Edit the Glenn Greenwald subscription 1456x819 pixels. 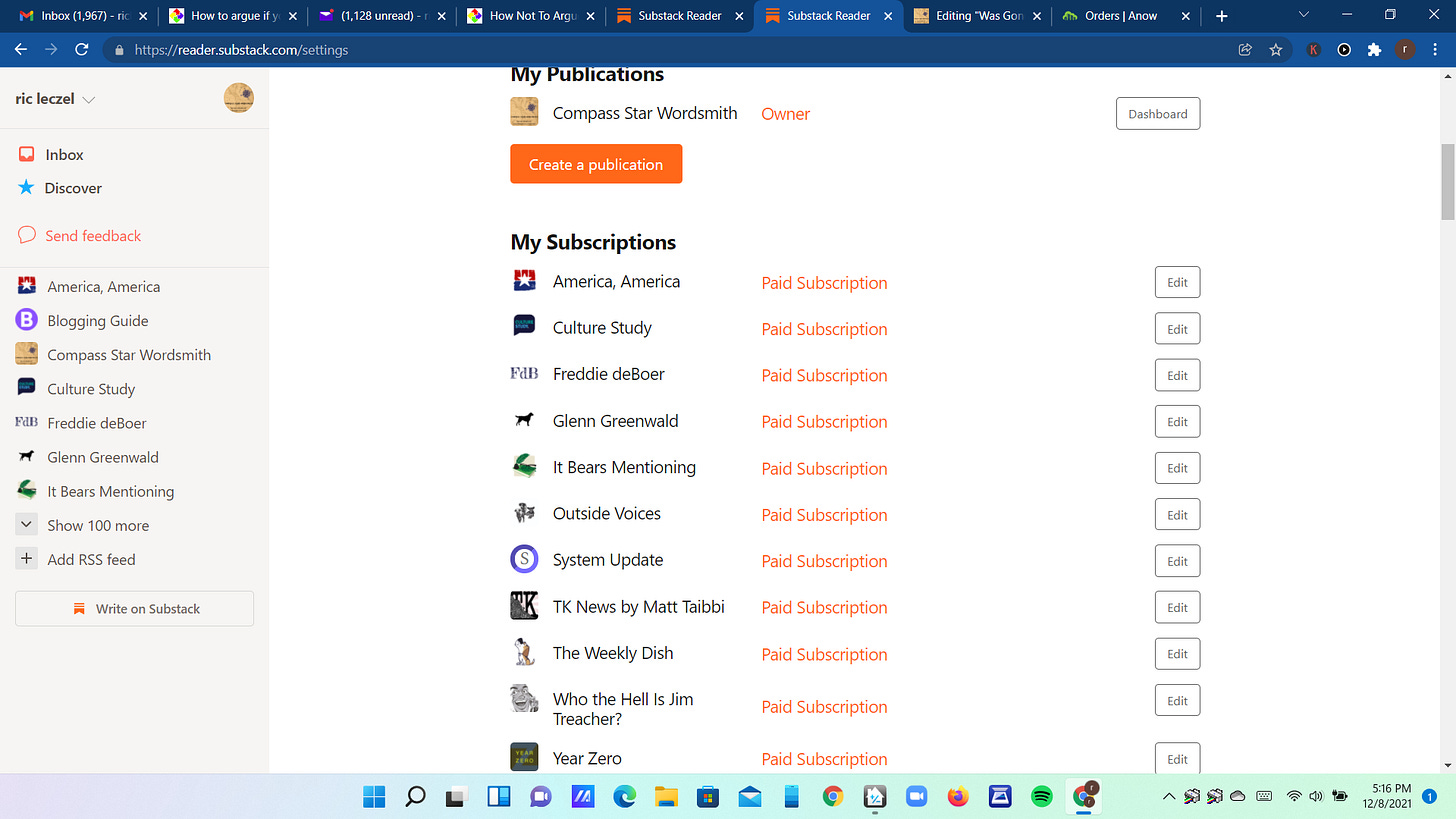[x=1177, y=421]
